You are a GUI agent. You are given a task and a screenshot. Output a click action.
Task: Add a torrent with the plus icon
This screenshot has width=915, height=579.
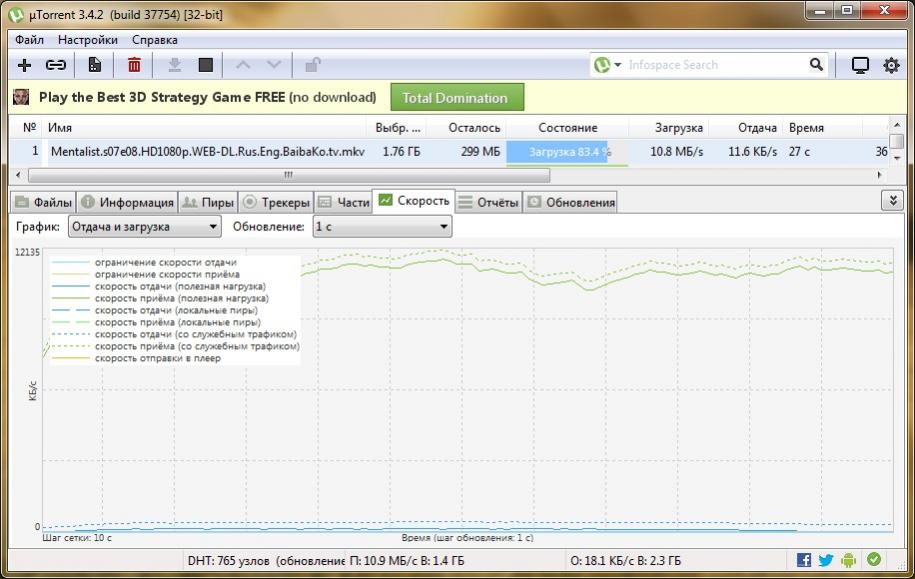tap(25, 65)
